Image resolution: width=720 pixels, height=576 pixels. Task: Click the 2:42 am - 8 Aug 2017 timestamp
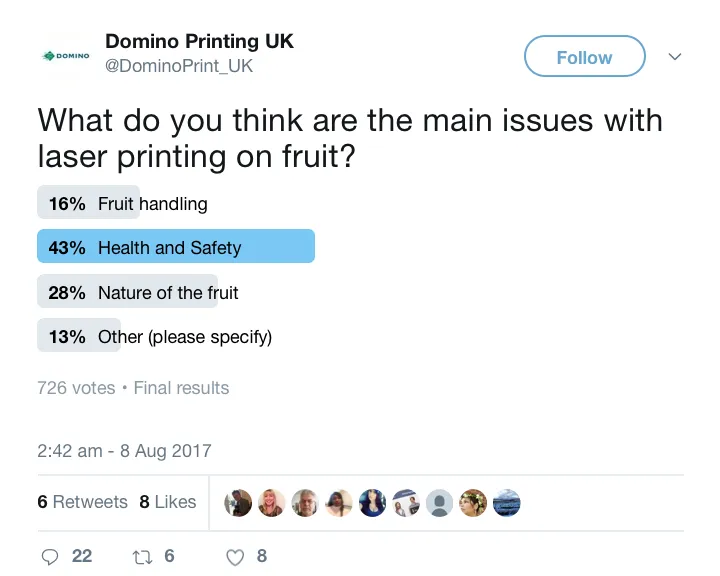(124, 451)
